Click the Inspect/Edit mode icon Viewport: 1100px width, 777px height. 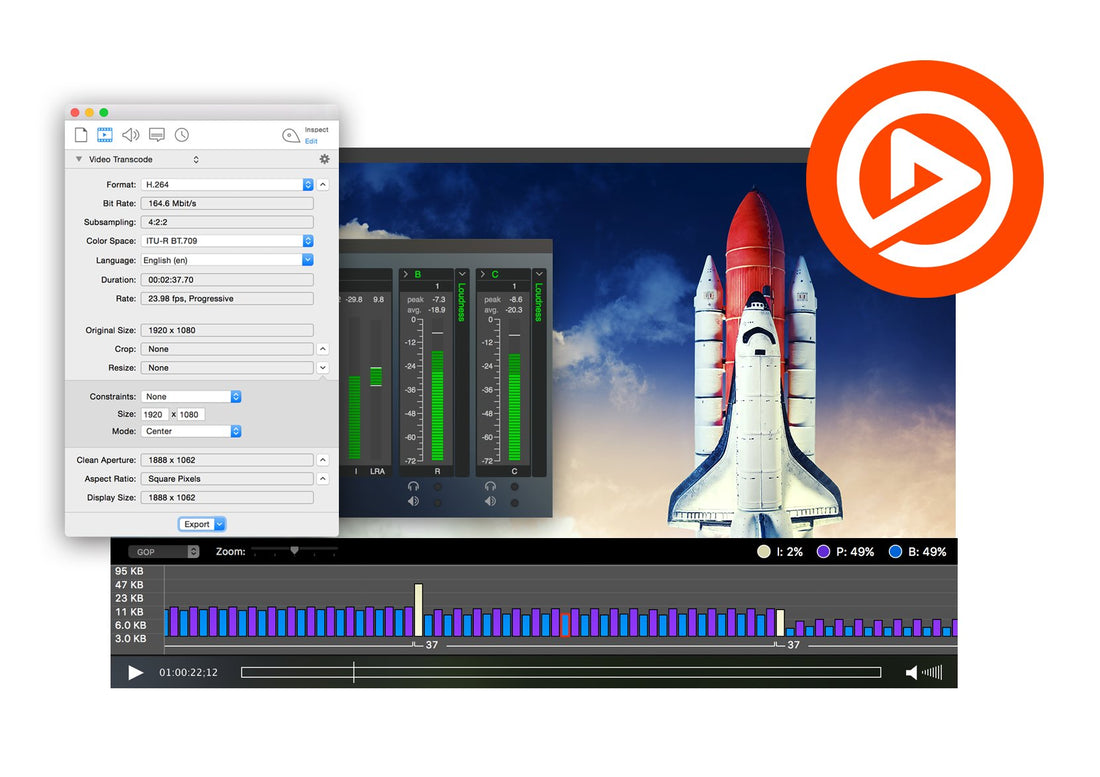tap(291, 136)
